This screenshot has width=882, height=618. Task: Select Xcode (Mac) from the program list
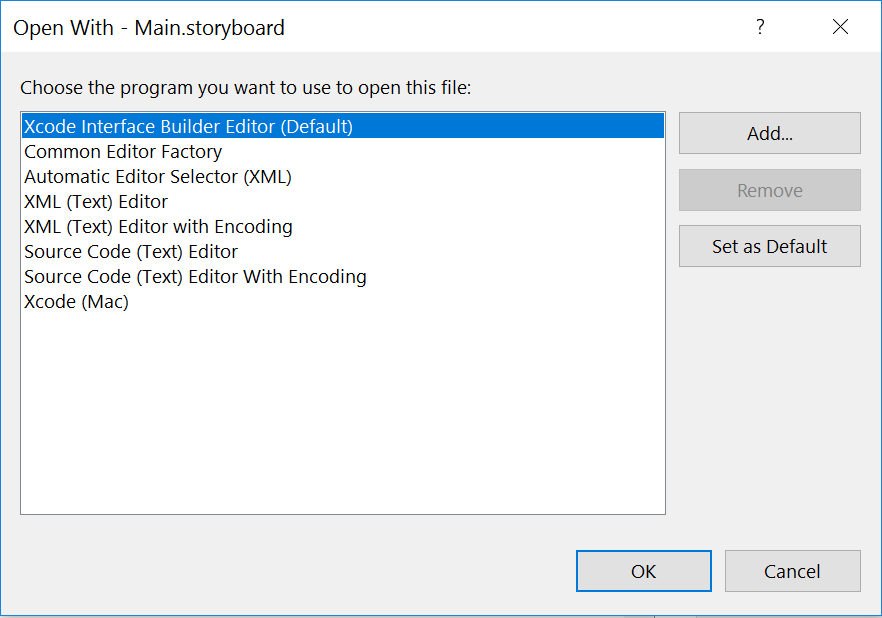click(75, 301)
